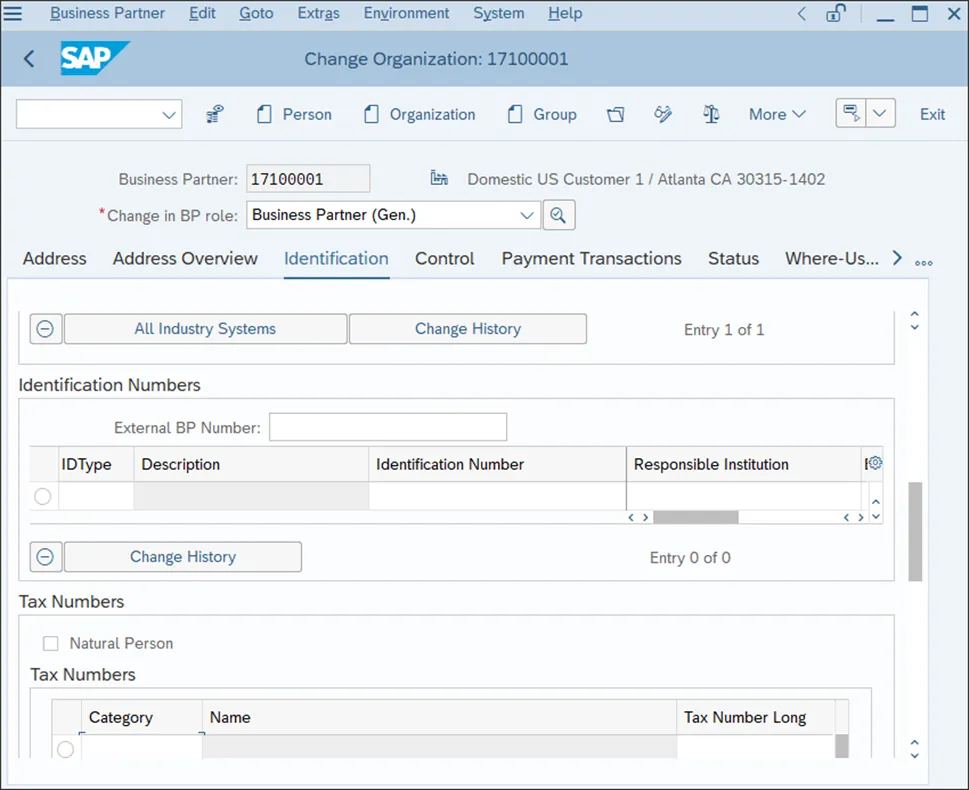Switch to the Payment Transactions tab
This screenshot has height=790, width=969.
point(591,258)
